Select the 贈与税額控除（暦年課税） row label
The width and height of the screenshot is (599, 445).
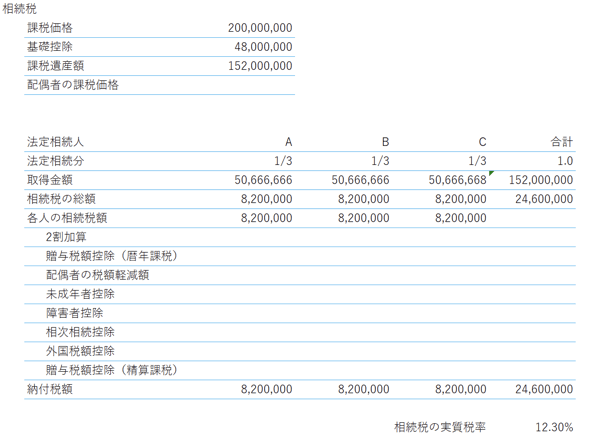pos(112,256)
